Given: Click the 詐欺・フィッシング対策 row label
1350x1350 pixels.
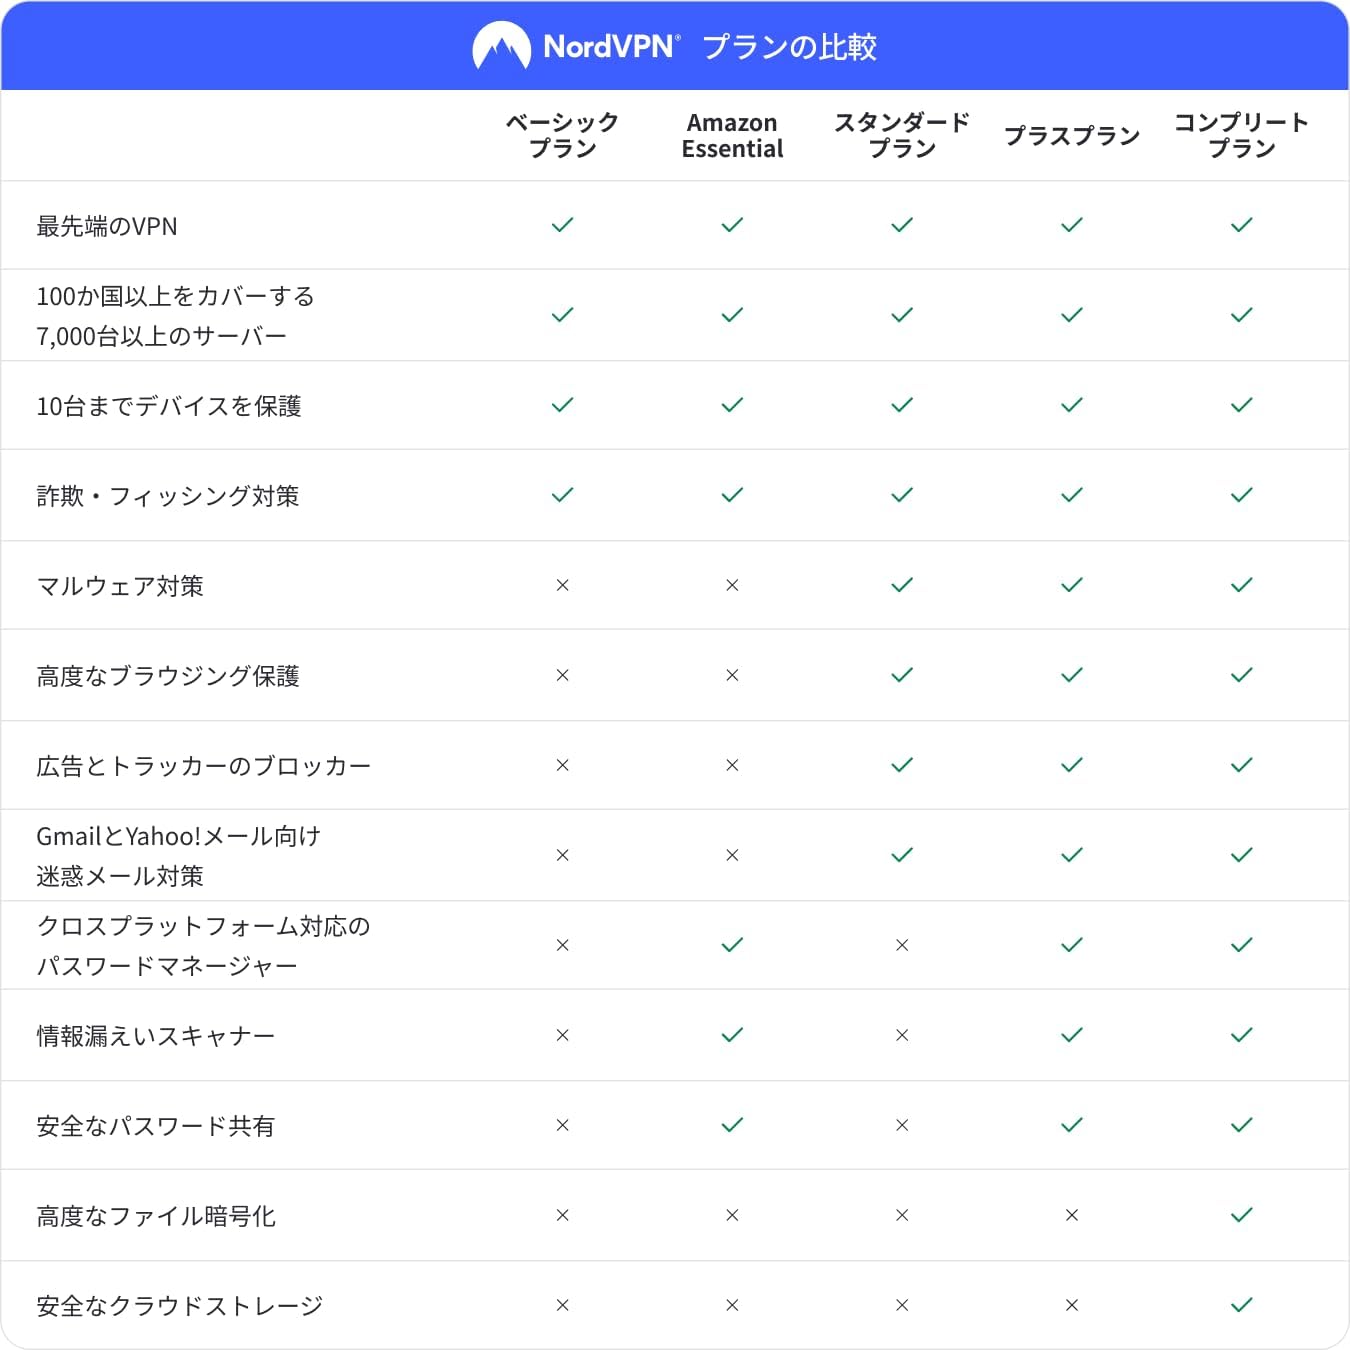Looking at the screenshot, I should point(168,496).
